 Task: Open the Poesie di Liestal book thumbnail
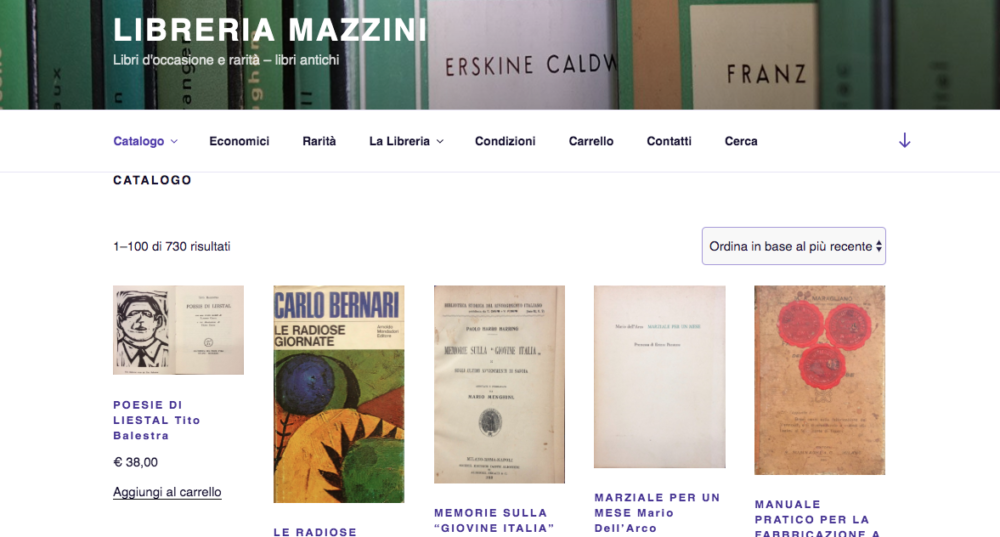click(x=179, y=330)
